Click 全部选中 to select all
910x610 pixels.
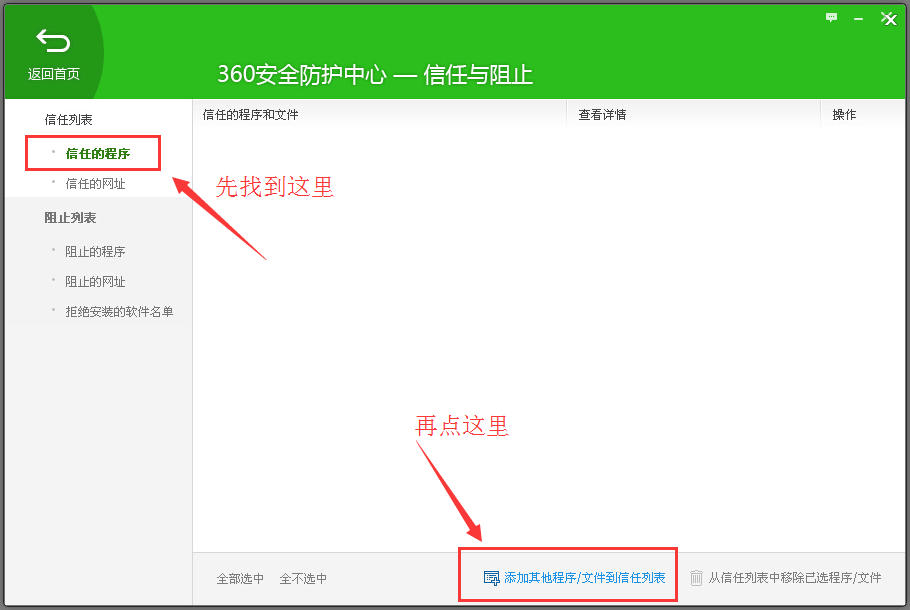click(240, 579)
